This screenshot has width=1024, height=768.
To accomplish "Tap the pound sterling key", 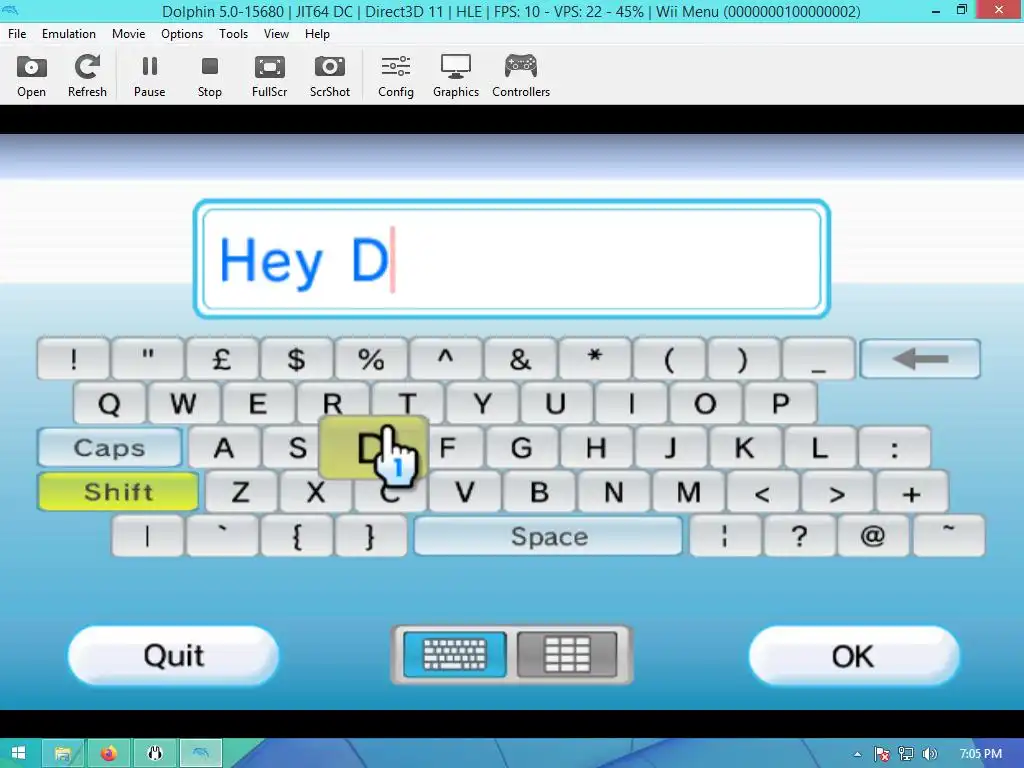I will (221, 359).
